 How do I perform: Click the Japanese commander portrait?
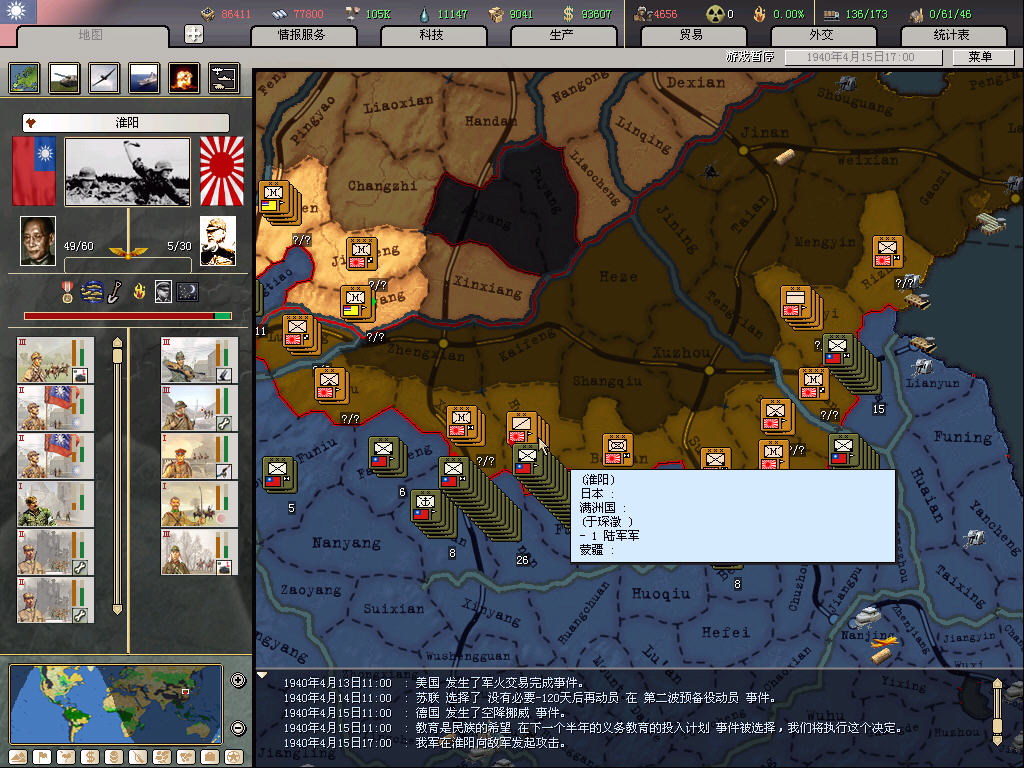[217, 241]
